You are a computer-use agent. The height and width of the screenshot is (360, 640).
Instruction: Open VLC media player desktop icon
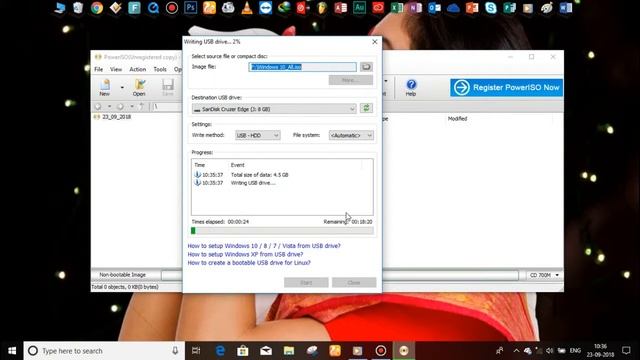tap(247, 8)
